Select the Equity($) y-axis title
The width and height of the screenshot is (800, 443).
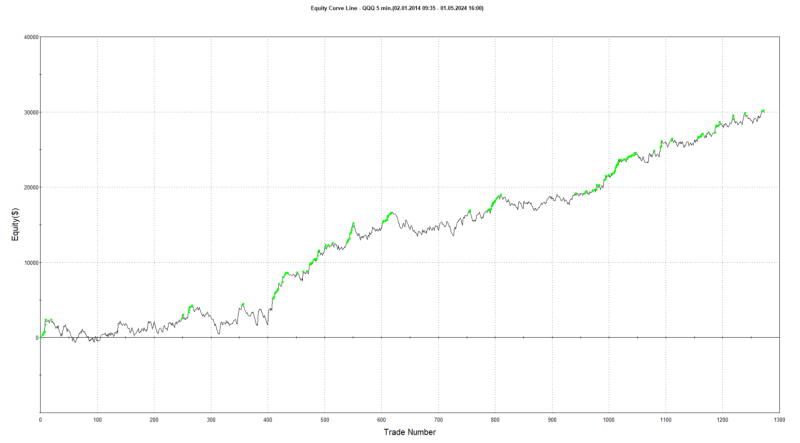pos(15,224)
